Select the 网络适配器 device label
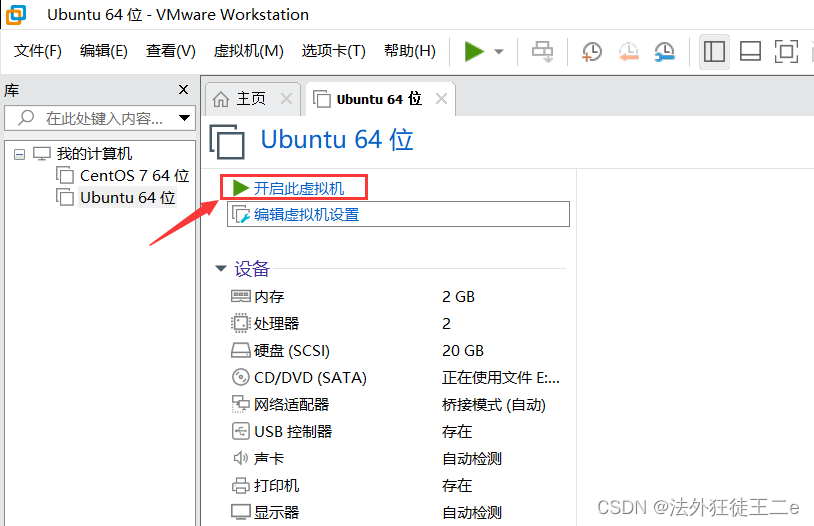 (x=291, y=404)
